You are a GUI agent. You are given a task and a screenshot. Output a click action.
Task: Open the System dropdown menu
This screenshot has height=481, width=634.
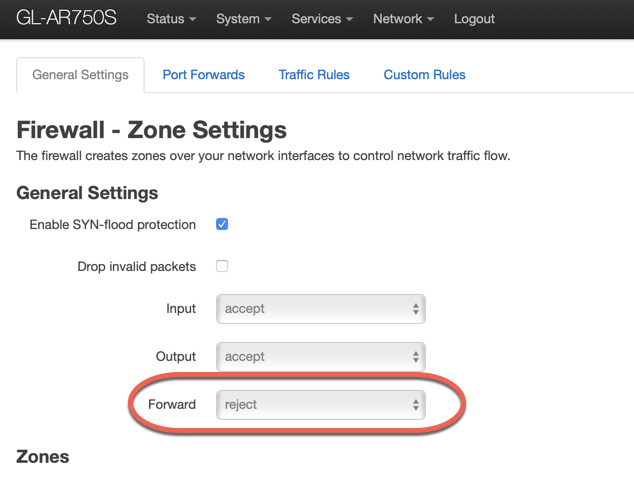click(243, 19)
